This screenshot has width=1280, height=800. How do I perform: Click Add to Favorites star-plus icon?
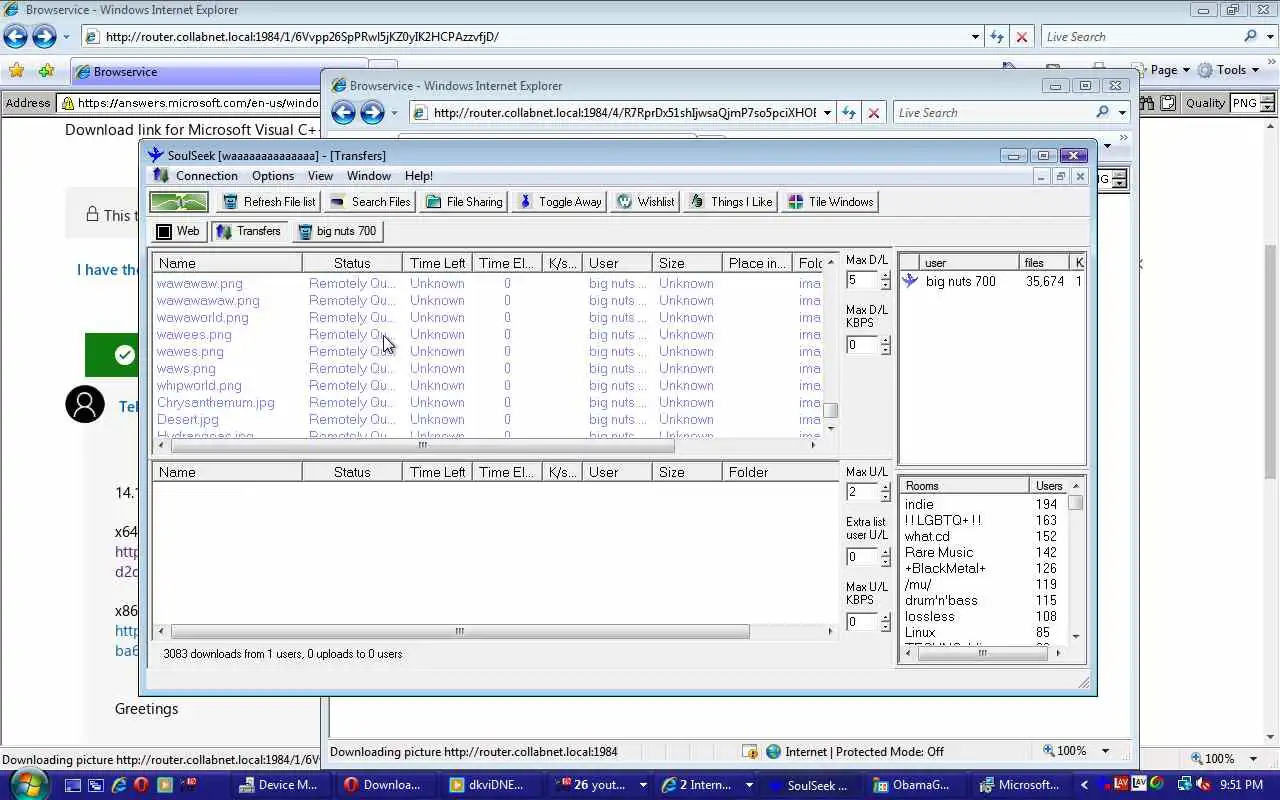click(46, 71)
